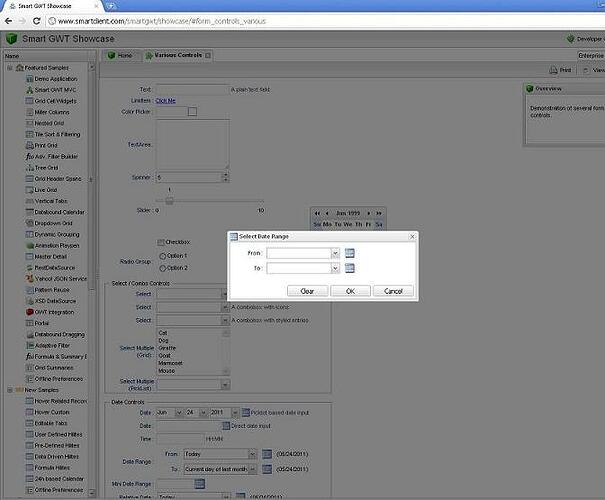Open the From date chooser calendar icon in dialog
The width and height of the screenshot is (605, 500).
pos(350,253)
